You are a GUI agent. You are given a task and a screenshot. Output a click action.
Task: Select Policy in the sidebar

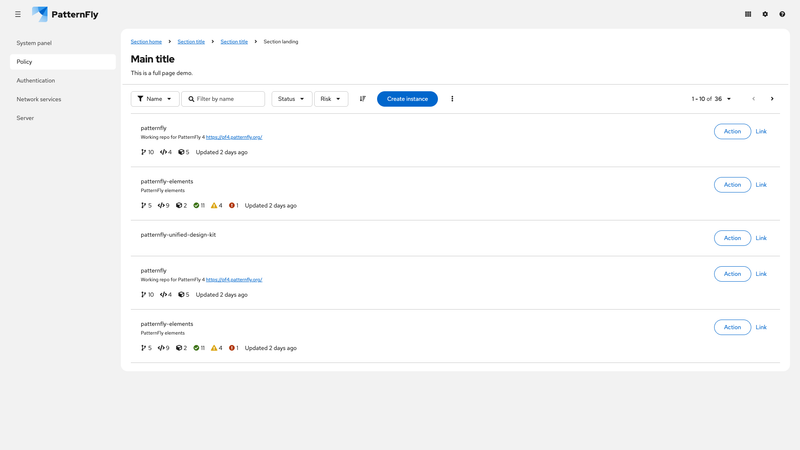pos(62,62)
